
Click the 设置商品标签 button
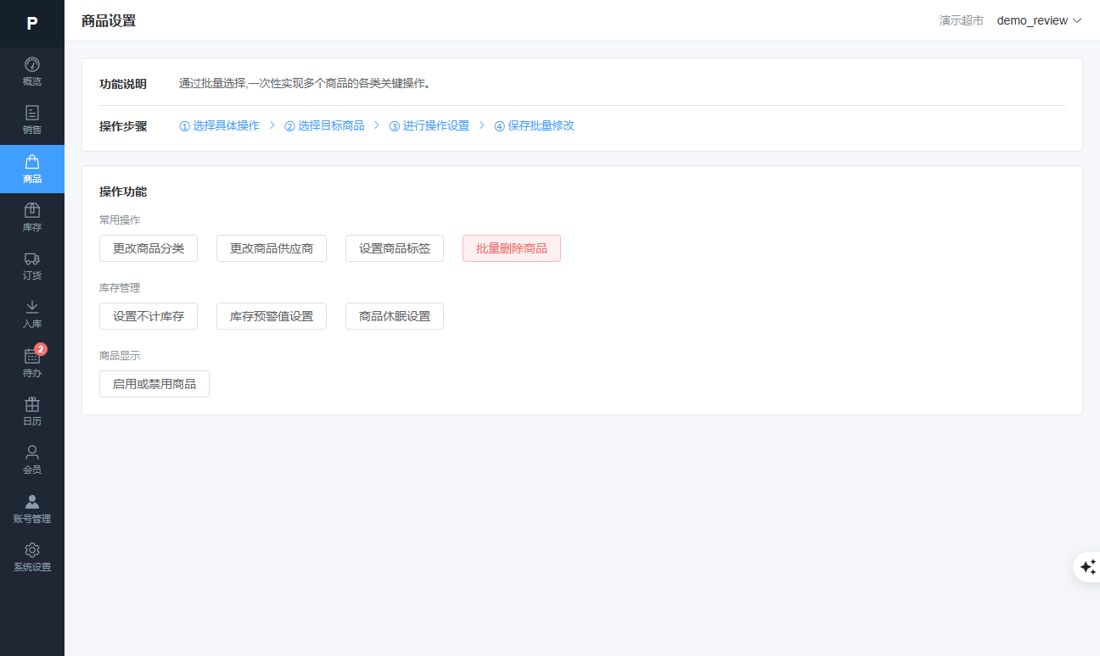coord(394,248)
